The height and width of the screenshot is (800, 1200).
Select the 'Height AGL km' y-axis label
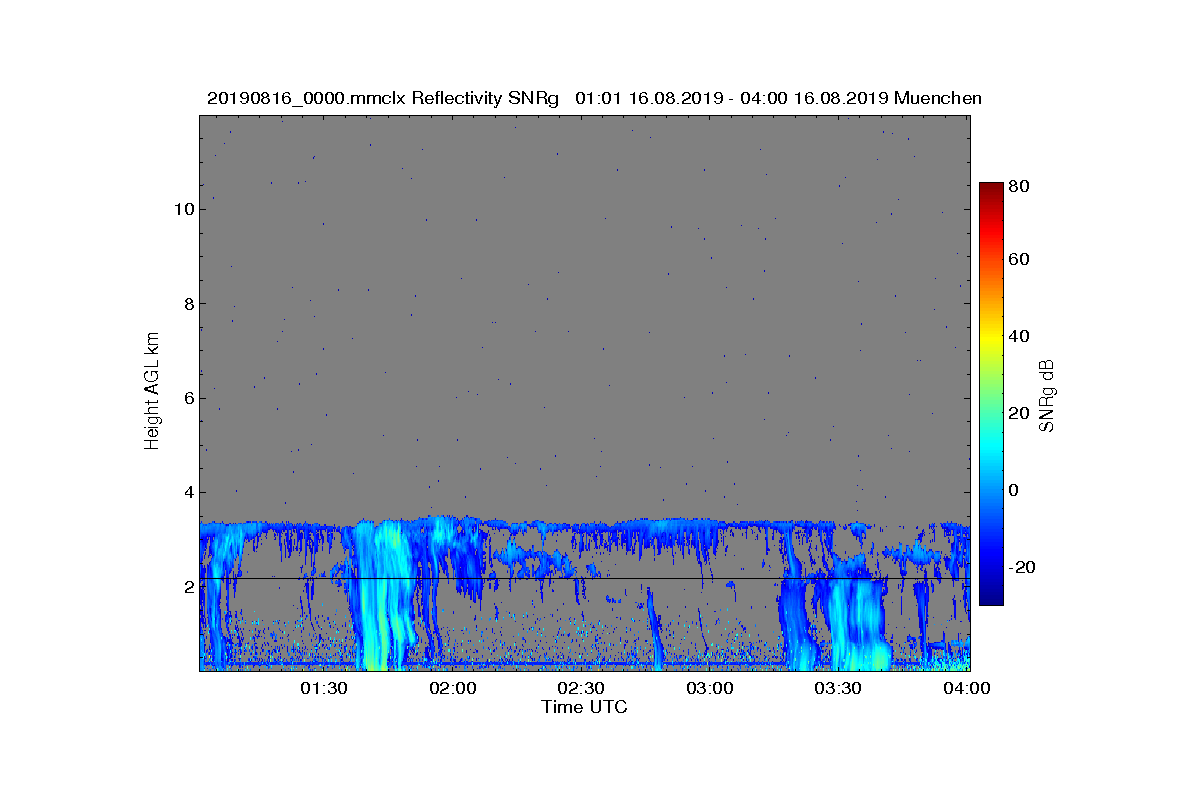tap(152, 391)
